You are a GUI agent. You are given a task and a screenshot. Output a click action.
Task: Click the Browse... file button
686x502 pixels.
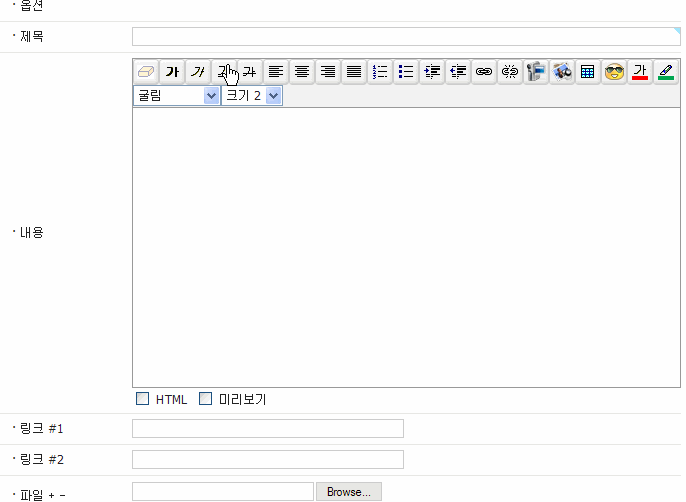point(349,492)
